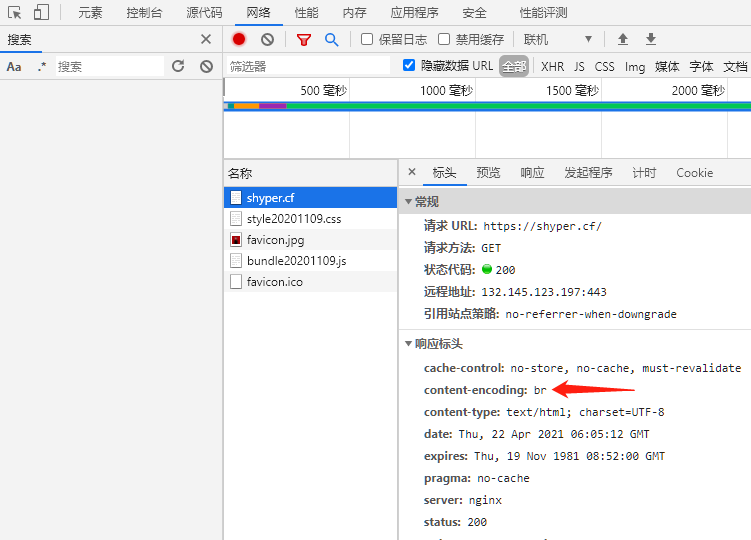Open the 联机 throttling dropdown

coord(558,39)
